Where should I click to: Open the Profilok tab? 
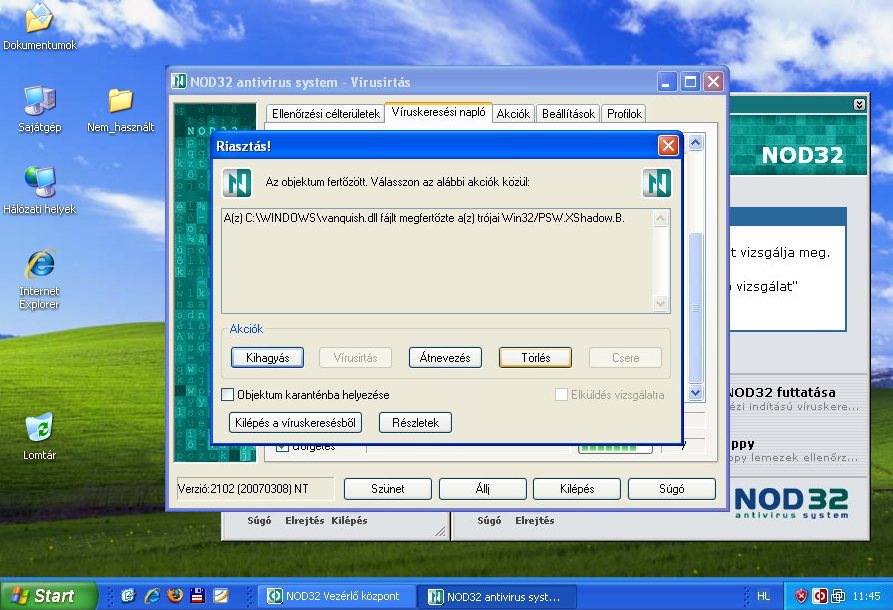[x=624, y=114]
